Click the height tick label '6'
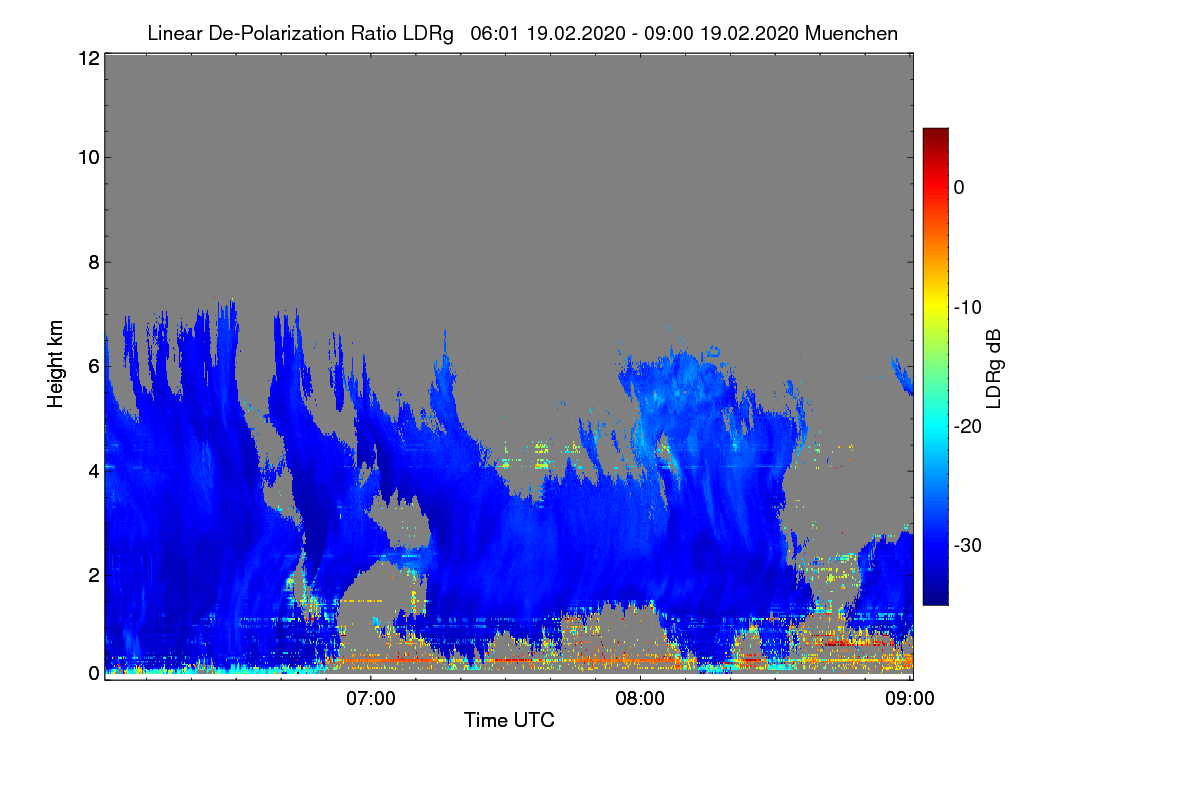This screenshot has width=1200, height=800. 92,366
